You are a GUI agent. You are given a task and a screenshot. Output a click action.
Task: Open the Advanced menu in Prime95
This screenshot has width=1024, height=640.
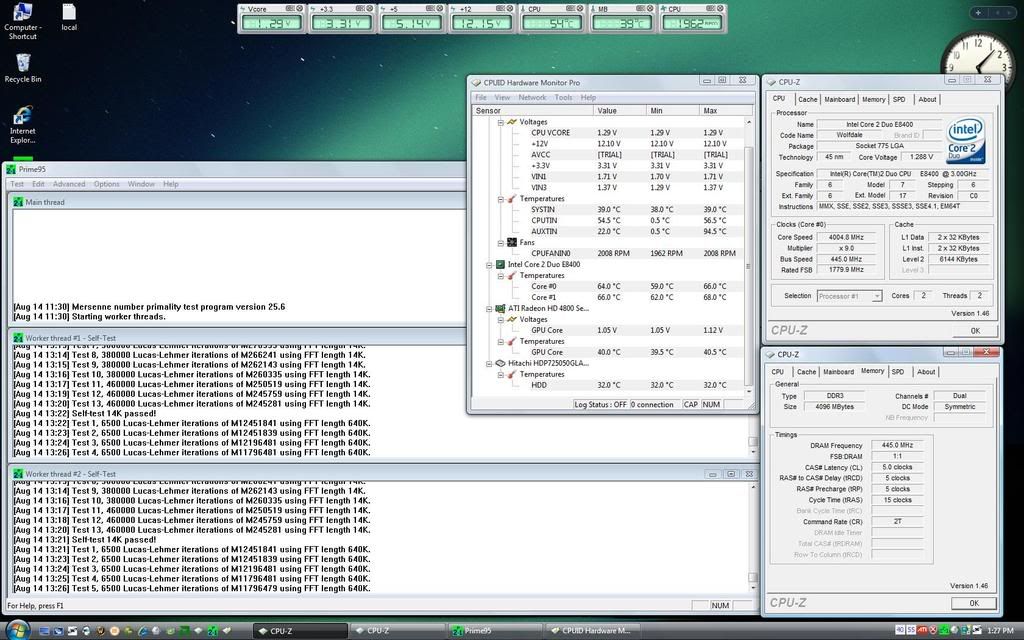coord(69,184)
